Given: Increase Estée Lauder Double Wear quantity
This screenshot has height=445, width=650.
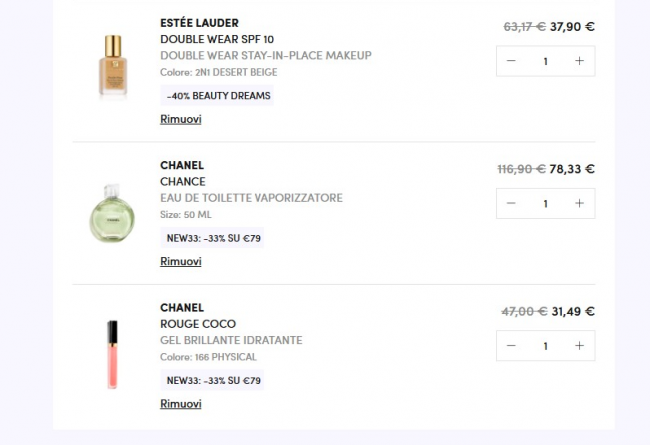Looking at the screenshot, I should [579, 61].
